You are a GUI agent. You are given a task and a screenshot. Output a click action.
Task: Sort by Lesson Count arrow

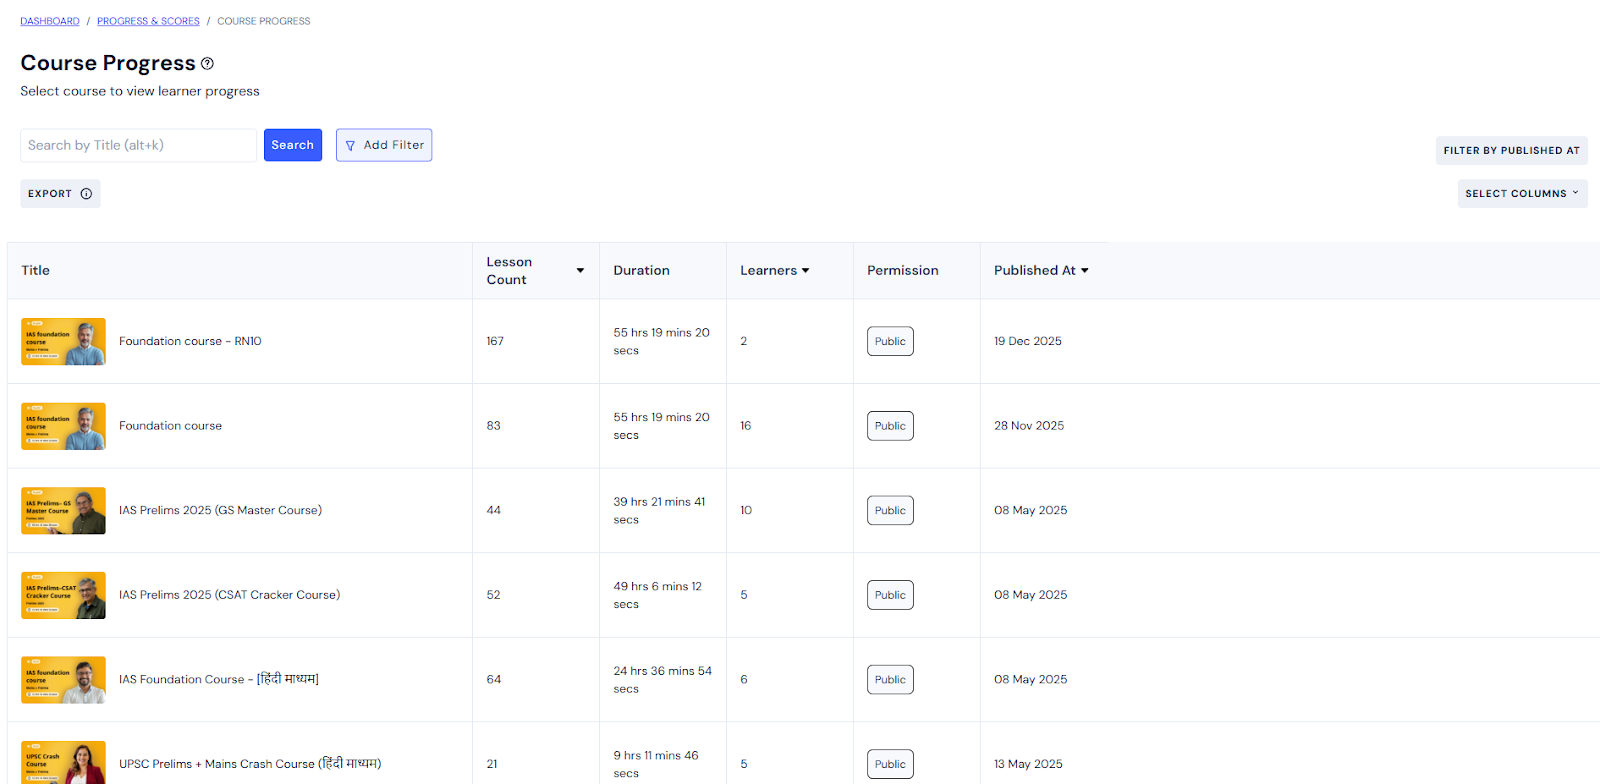tap(580, 271)
